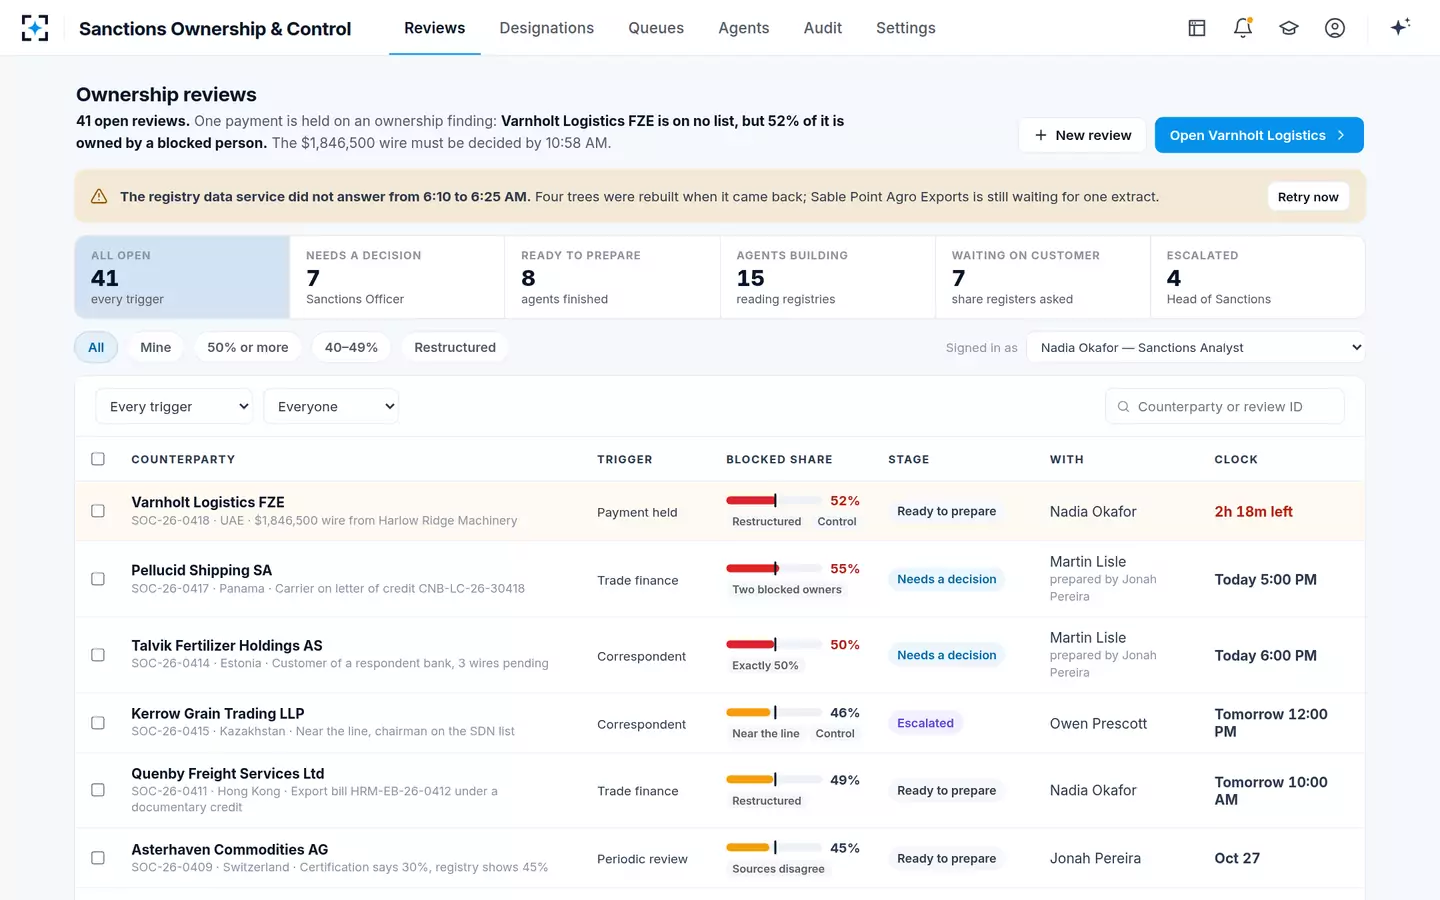Apply the Restructured filter chip
Image resolution: width=1440 pixels, height=900 pixels.
pyautogui.click(x=455, y=348)
